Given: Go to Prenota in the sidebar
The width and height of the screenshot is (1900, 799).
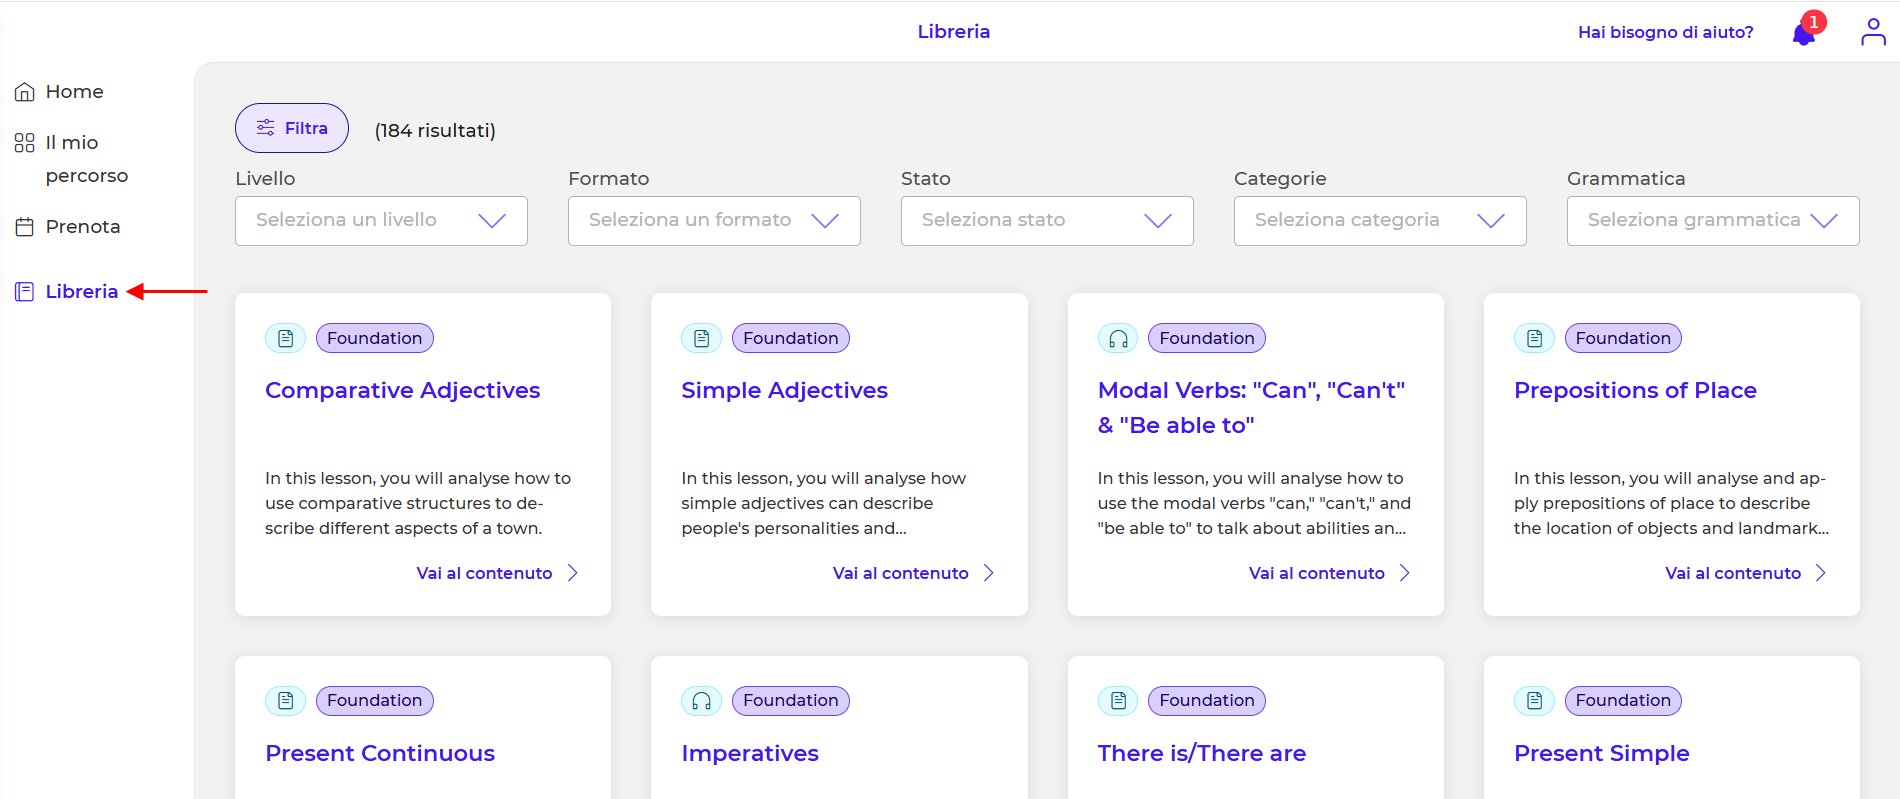Looking at the screenshot, I should tap(82, 227).
